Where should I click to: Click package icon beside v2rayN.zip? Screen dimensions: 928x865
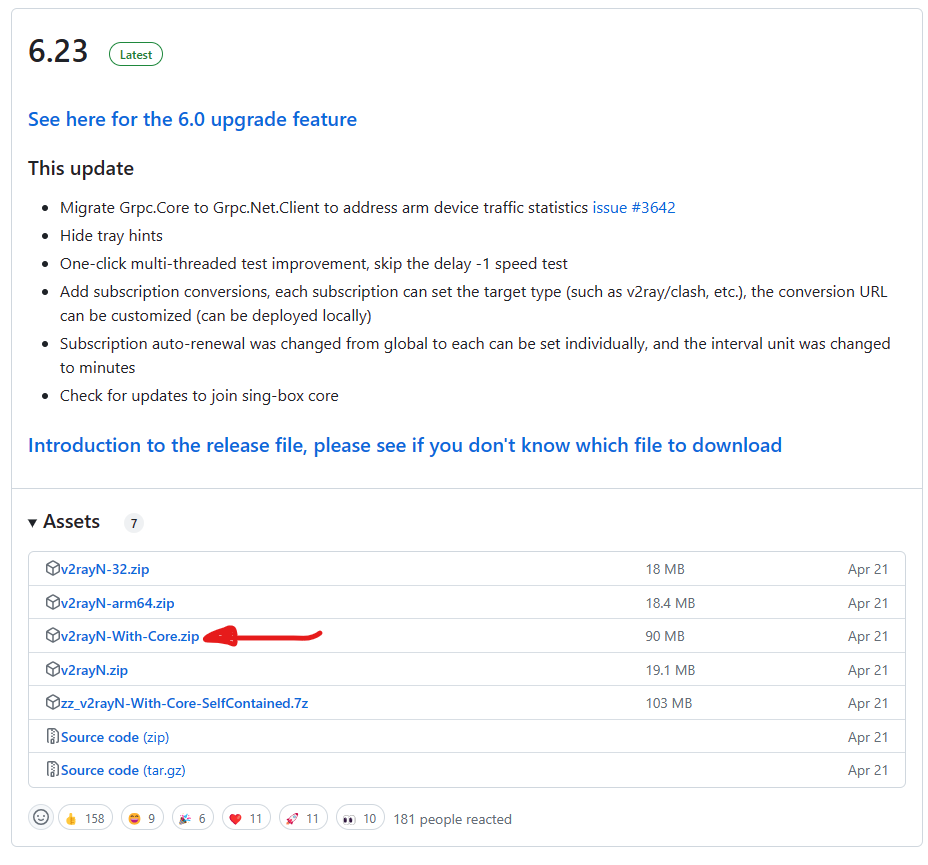click(x=53, y=669)
